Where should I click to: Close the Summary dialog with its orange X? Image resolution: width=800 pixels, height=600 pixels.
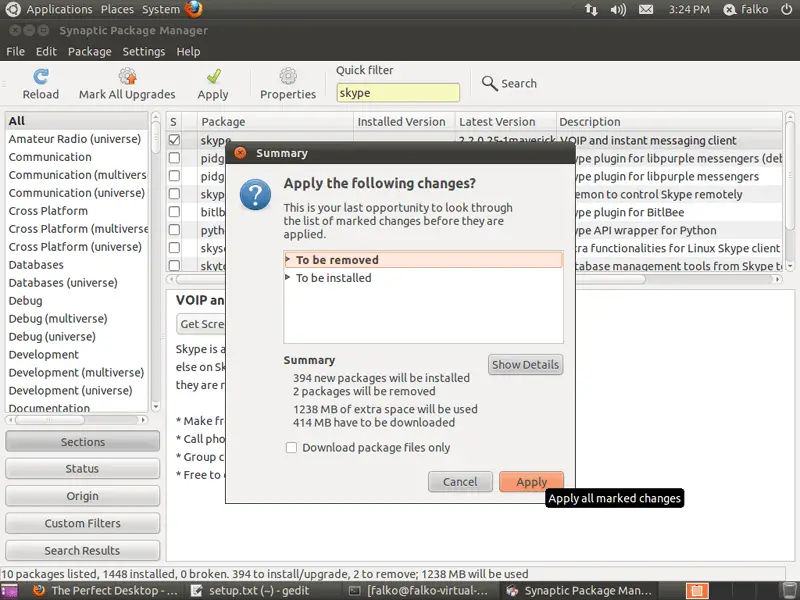pyautogui.click(x=240, y=153)
